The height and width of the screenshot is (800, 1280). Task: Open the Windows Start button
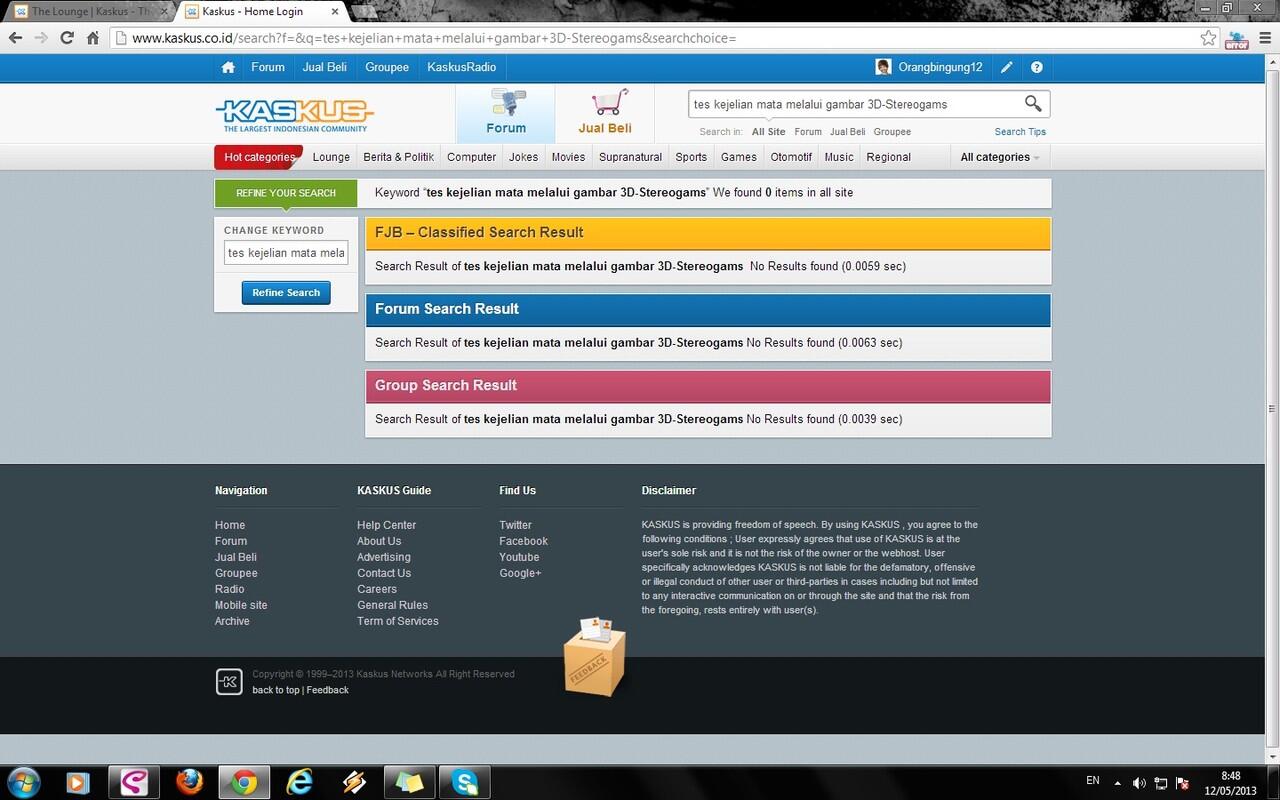(x=23, y=781)
